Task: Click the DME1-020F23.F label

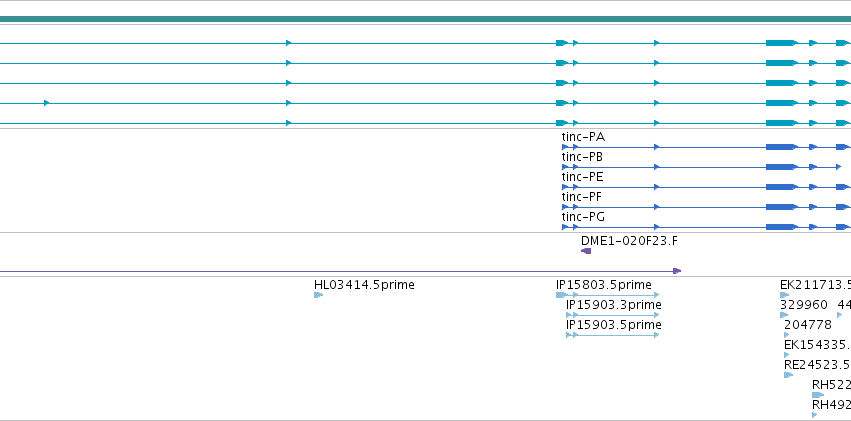Action: click(629, 241)
